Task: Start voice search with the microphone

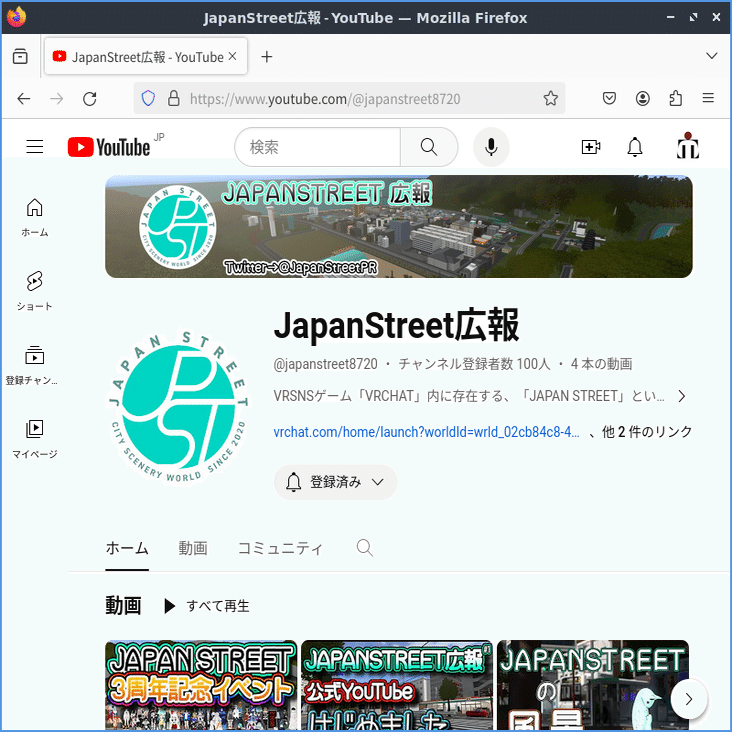Action: [491, 147]
